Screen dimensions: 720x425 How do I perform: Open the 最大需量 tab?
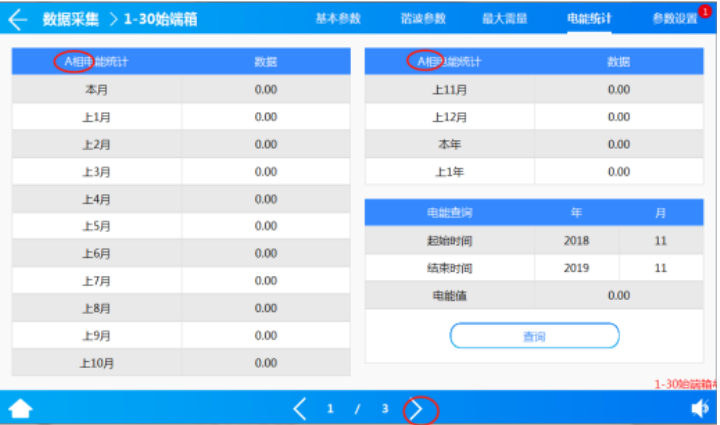pos(505,19)
